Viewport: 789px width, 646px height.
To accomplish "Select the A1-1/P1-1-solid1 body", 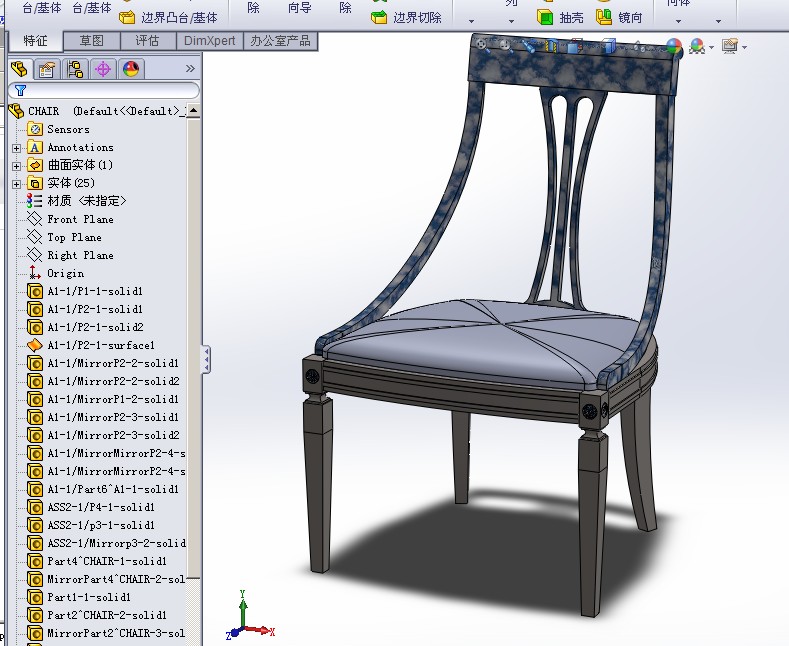I will (x=95, y=291).
